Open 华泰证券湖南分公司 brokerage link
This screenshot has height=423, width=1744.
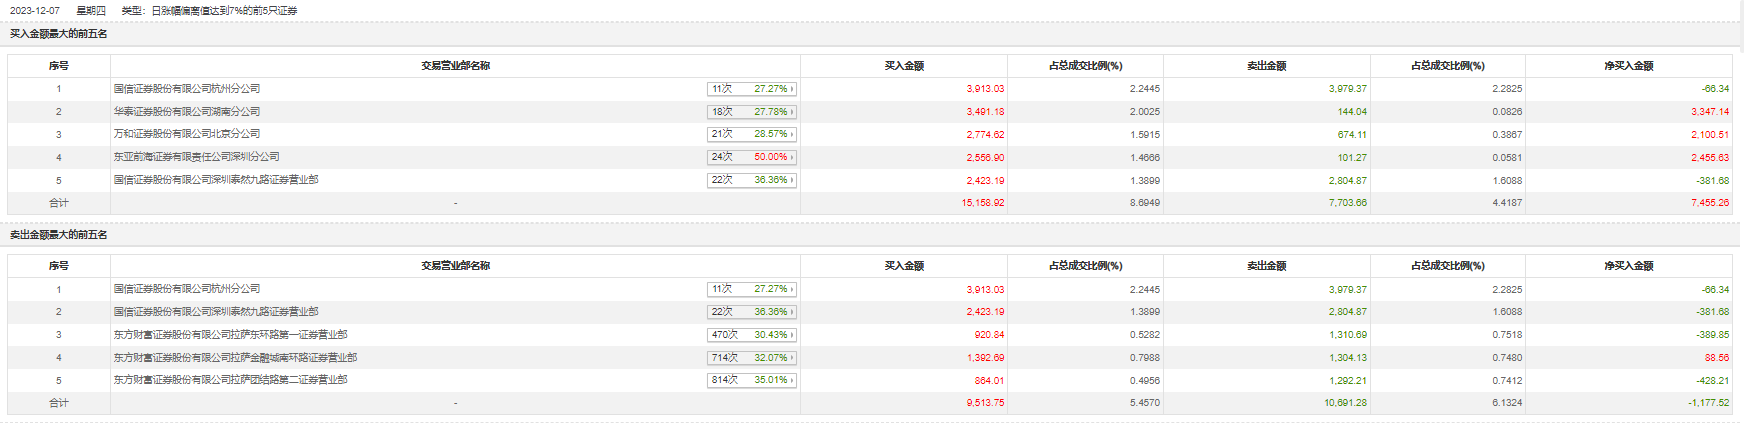187,112
